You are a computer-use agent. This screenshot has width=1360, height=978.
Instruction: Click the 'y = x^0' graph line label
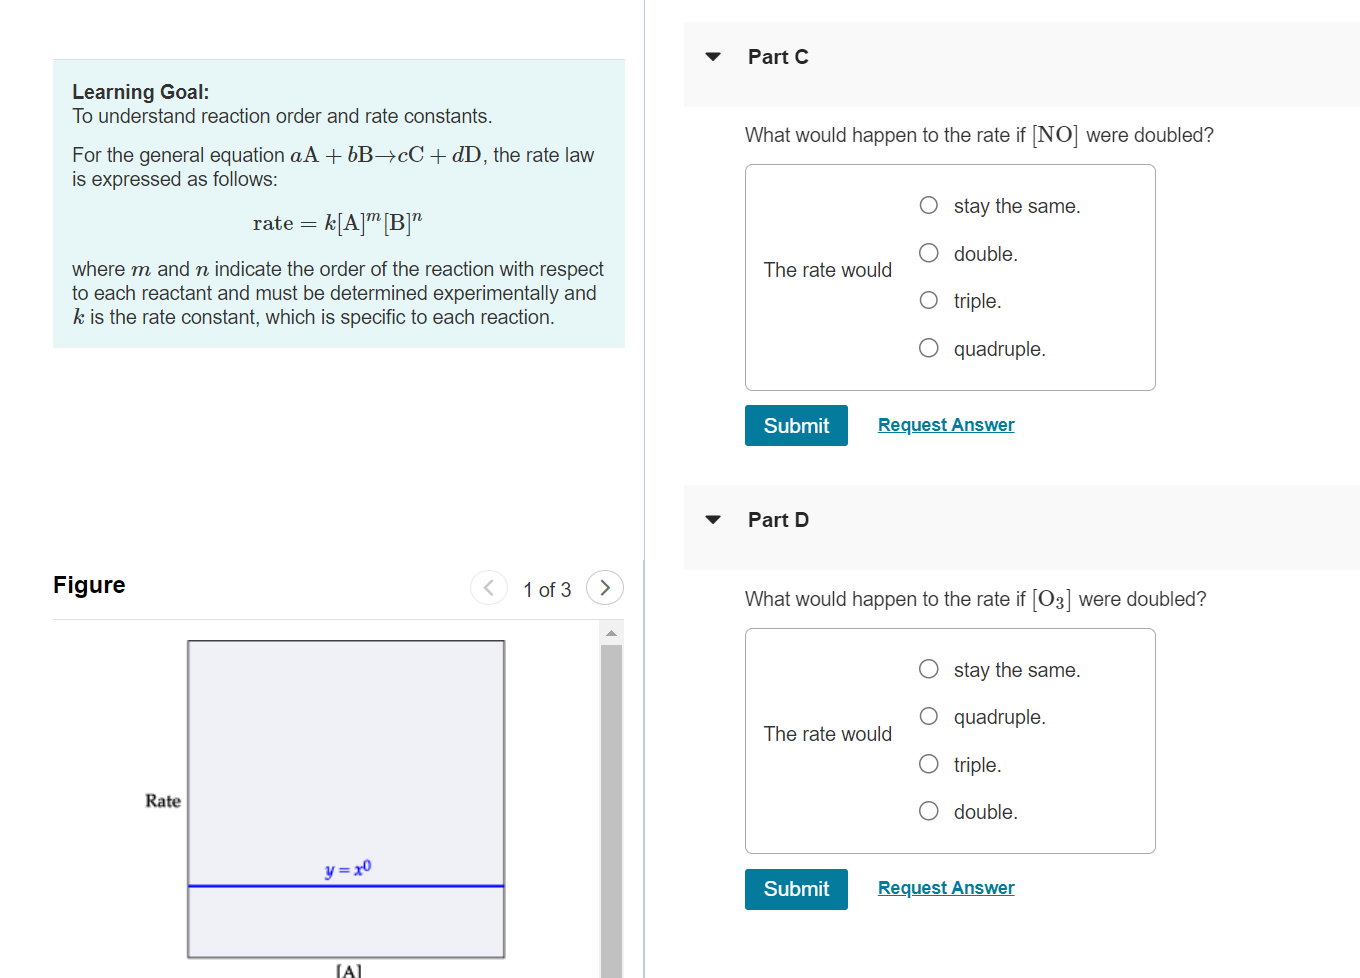click(x=348, y=868)
